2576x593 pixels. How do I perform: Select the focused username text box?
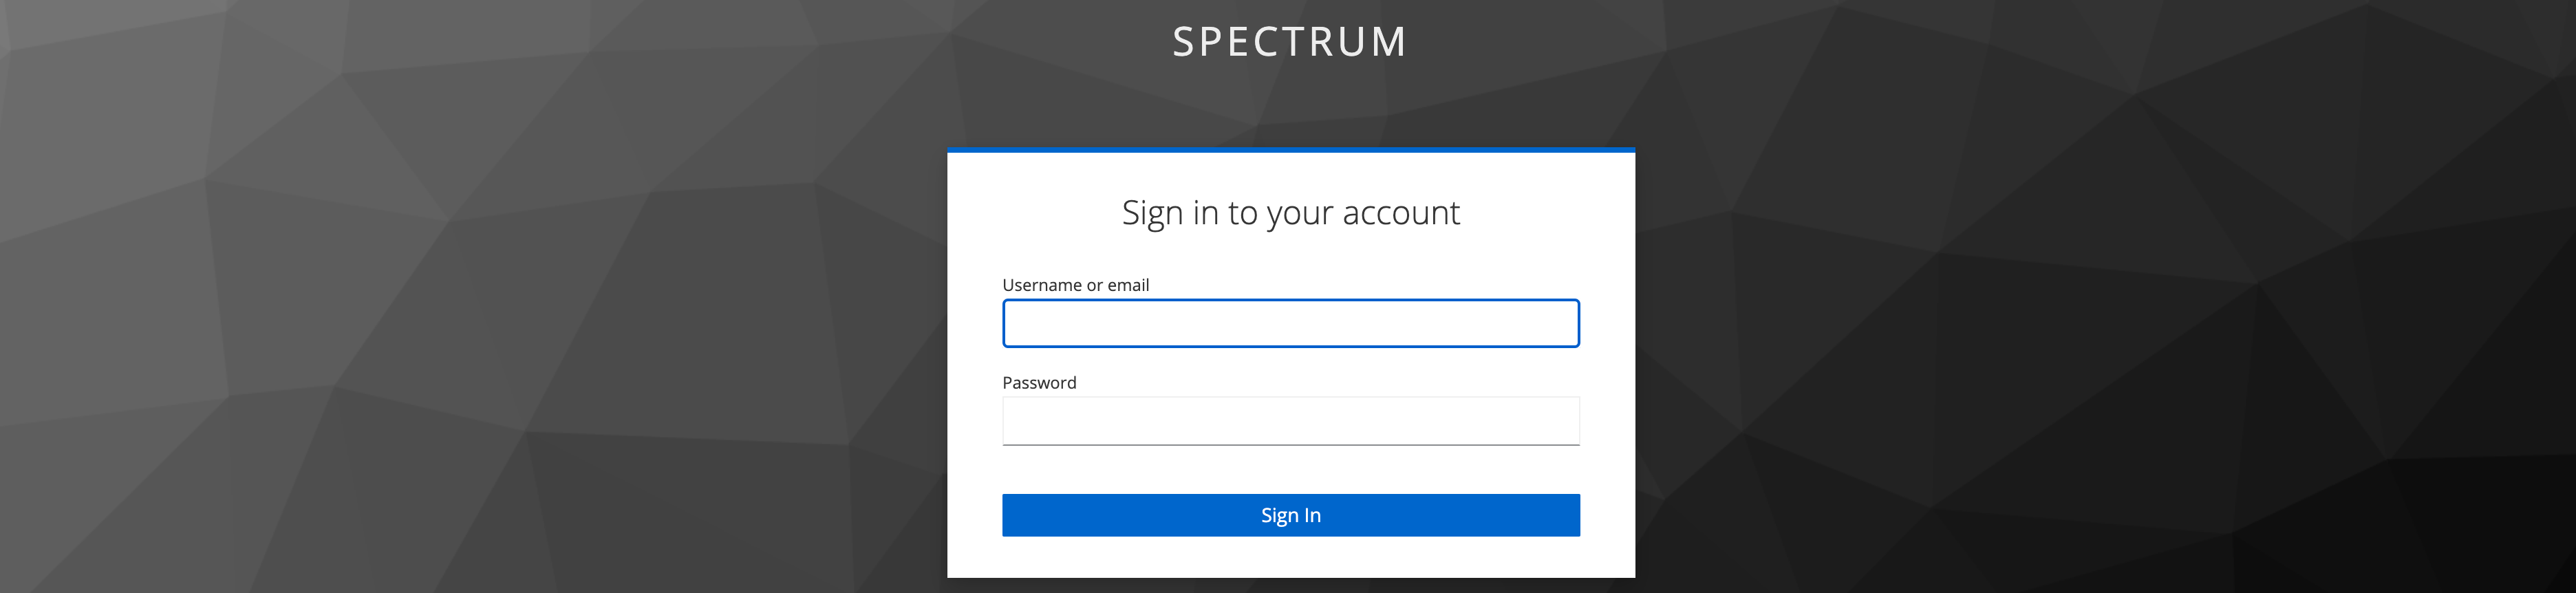1290,323
